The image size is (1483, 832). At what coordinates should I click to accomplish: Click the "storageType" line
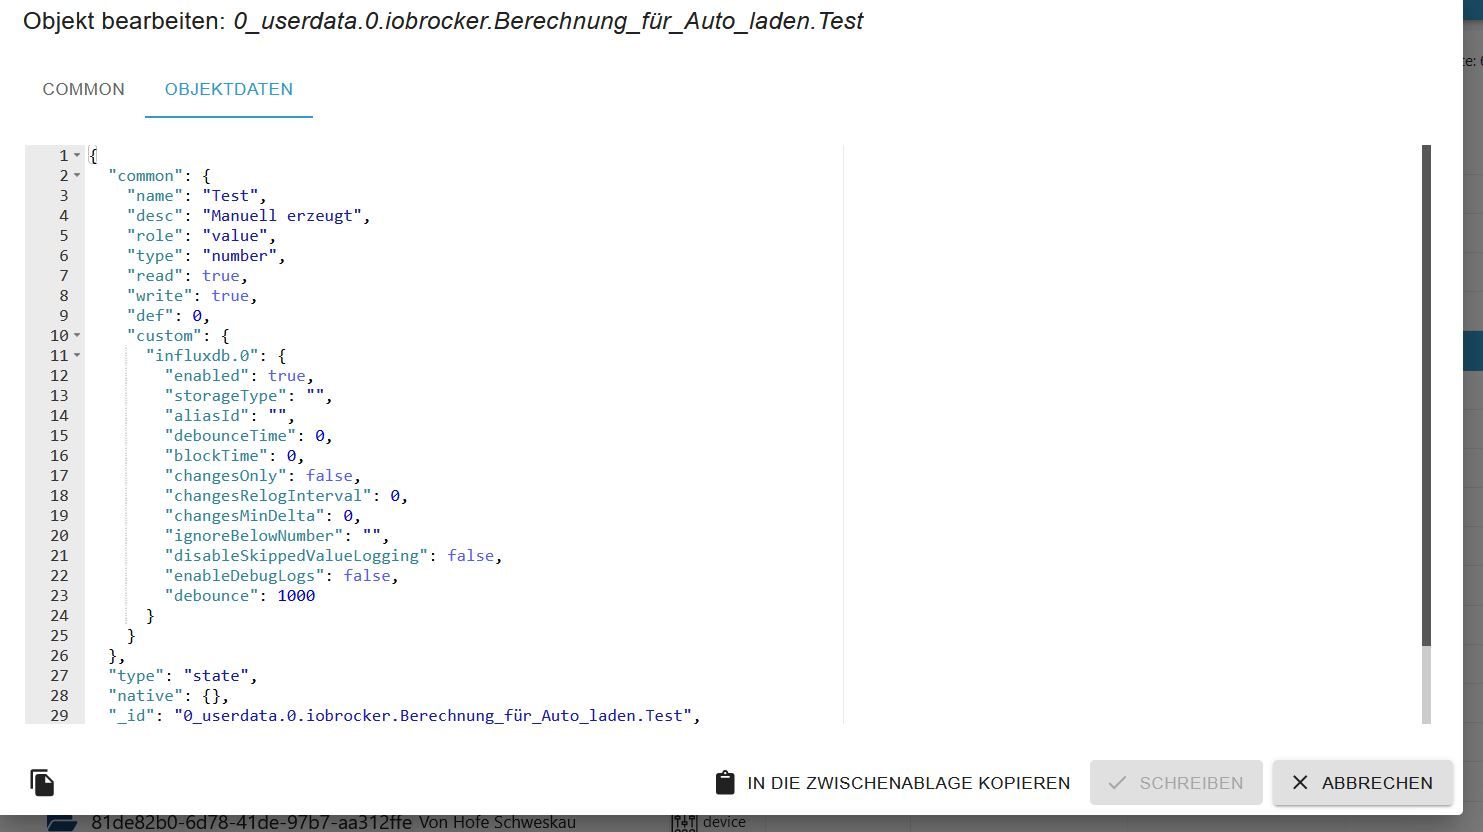click(248, 396)
